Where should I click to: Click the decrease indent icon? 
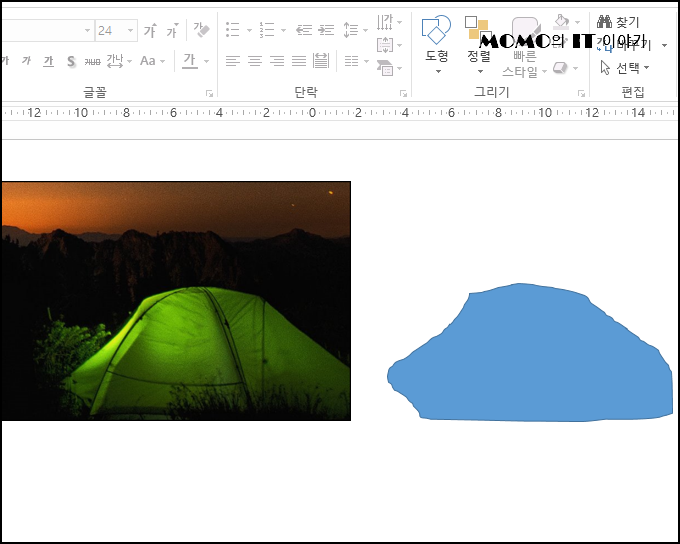[304, 30]
